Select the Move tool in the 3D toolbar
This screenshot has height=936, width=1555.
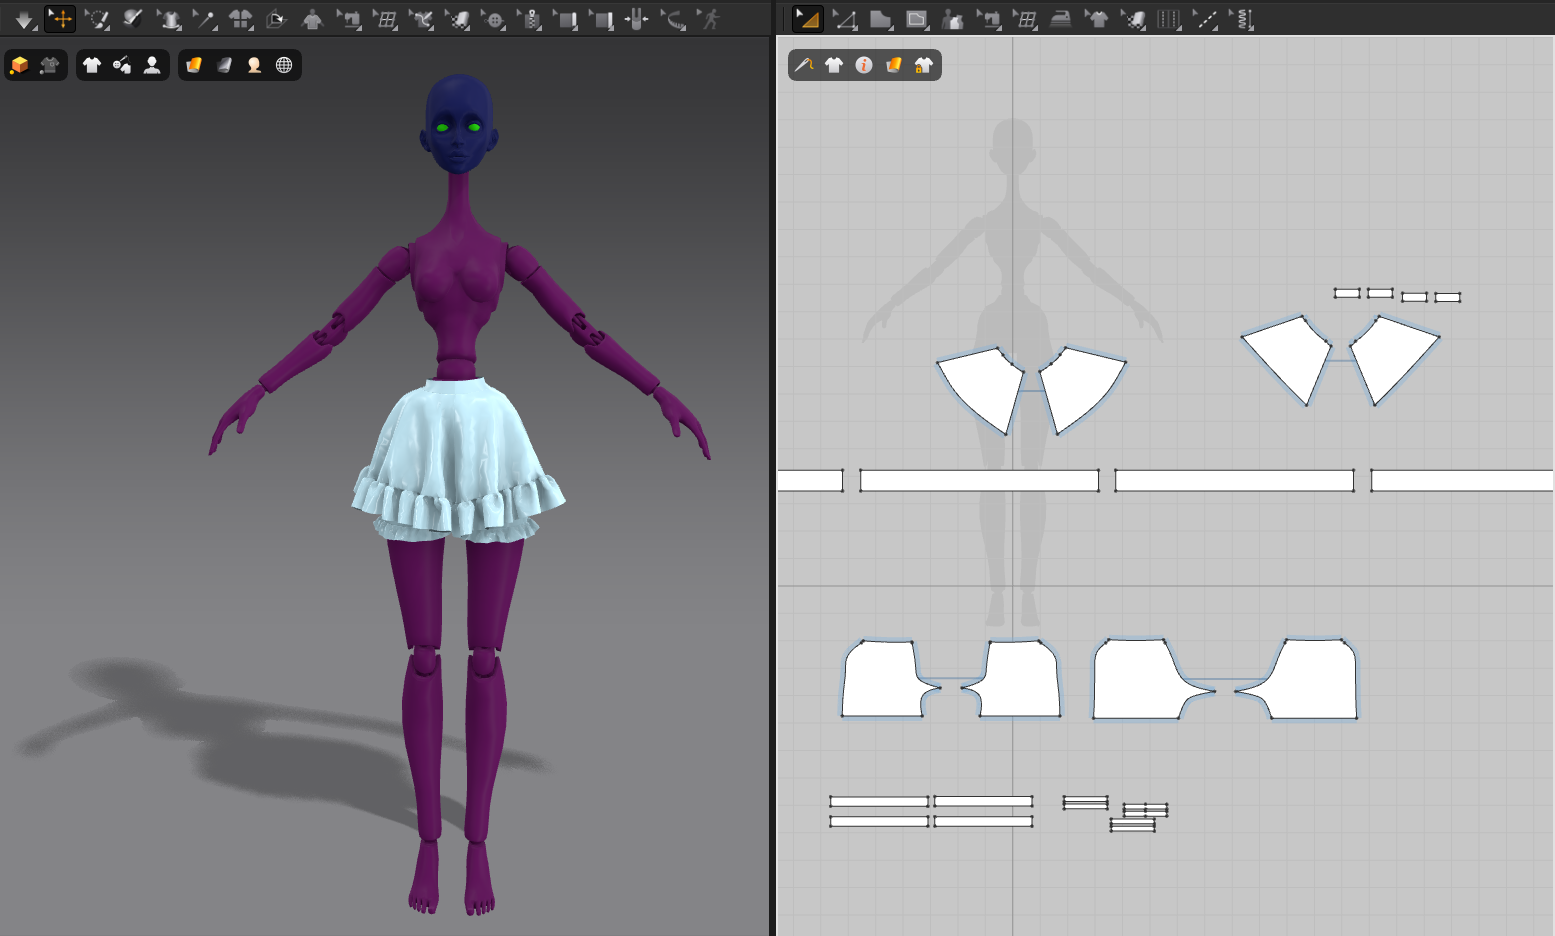pos(59,17)
